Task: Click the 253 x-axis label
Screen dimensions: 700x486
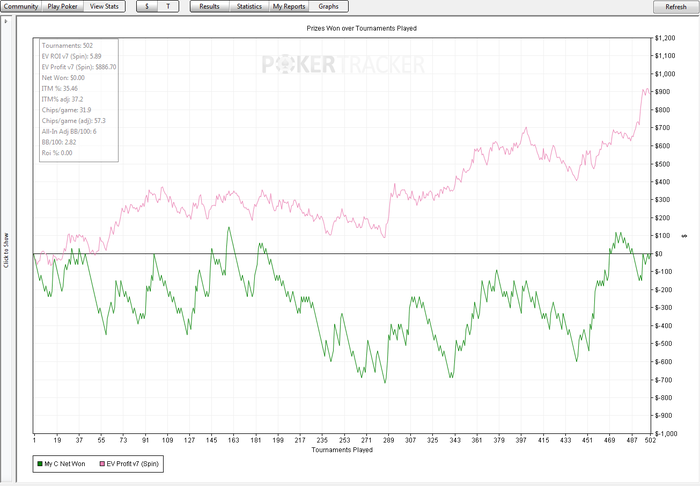Action: tap(344, 440)
